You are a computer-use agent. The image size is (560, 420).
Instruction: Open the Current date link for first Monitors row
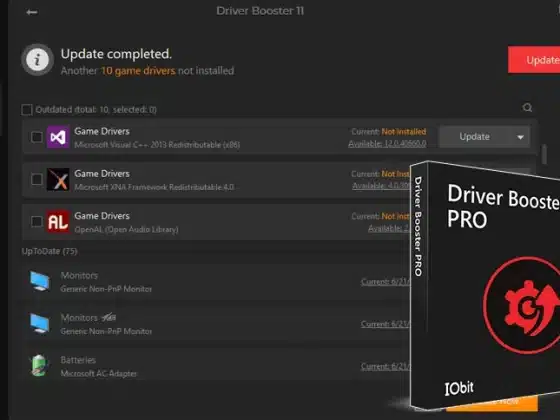coord(386,282)
